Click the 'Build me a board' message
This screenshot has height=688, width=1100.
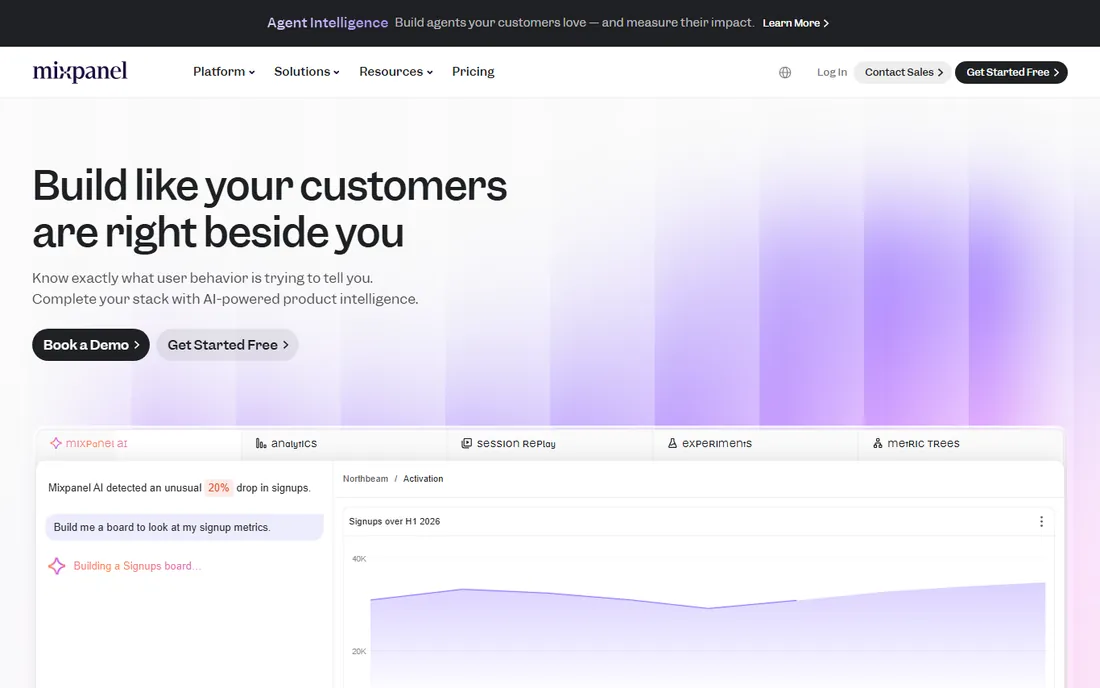(185, 527)
